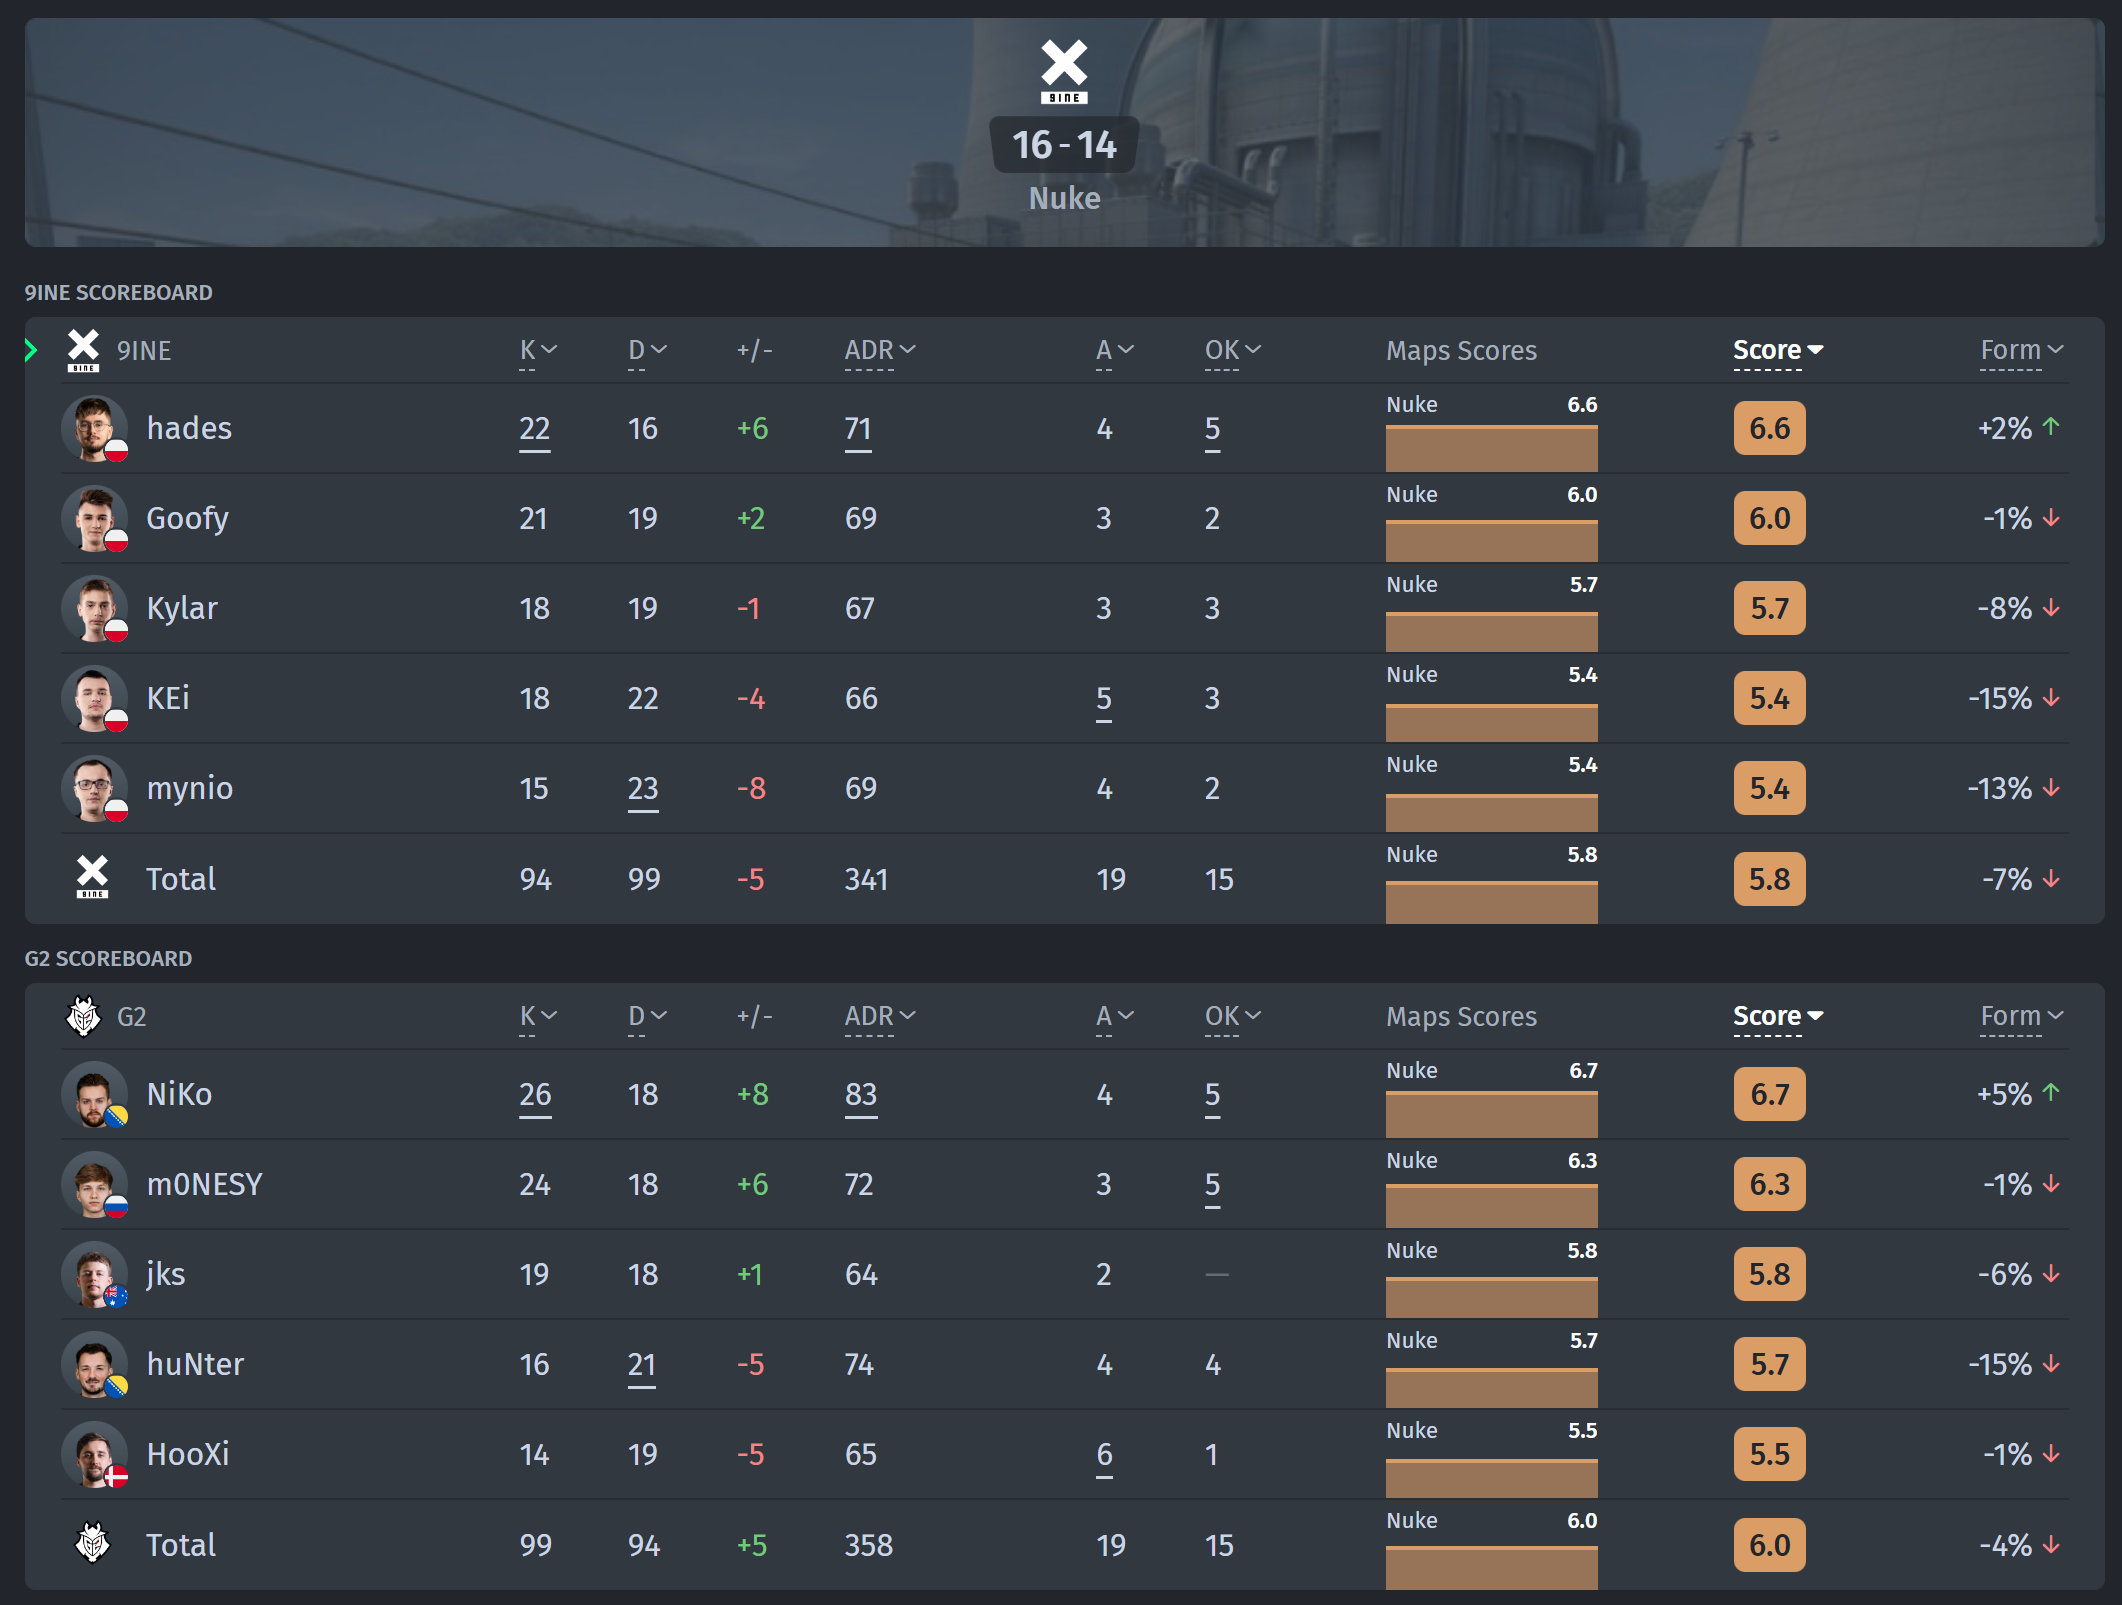2122x1605 pixels.
Task: Sort 9INE scoreboard by D column
Action: coord(647,351)
